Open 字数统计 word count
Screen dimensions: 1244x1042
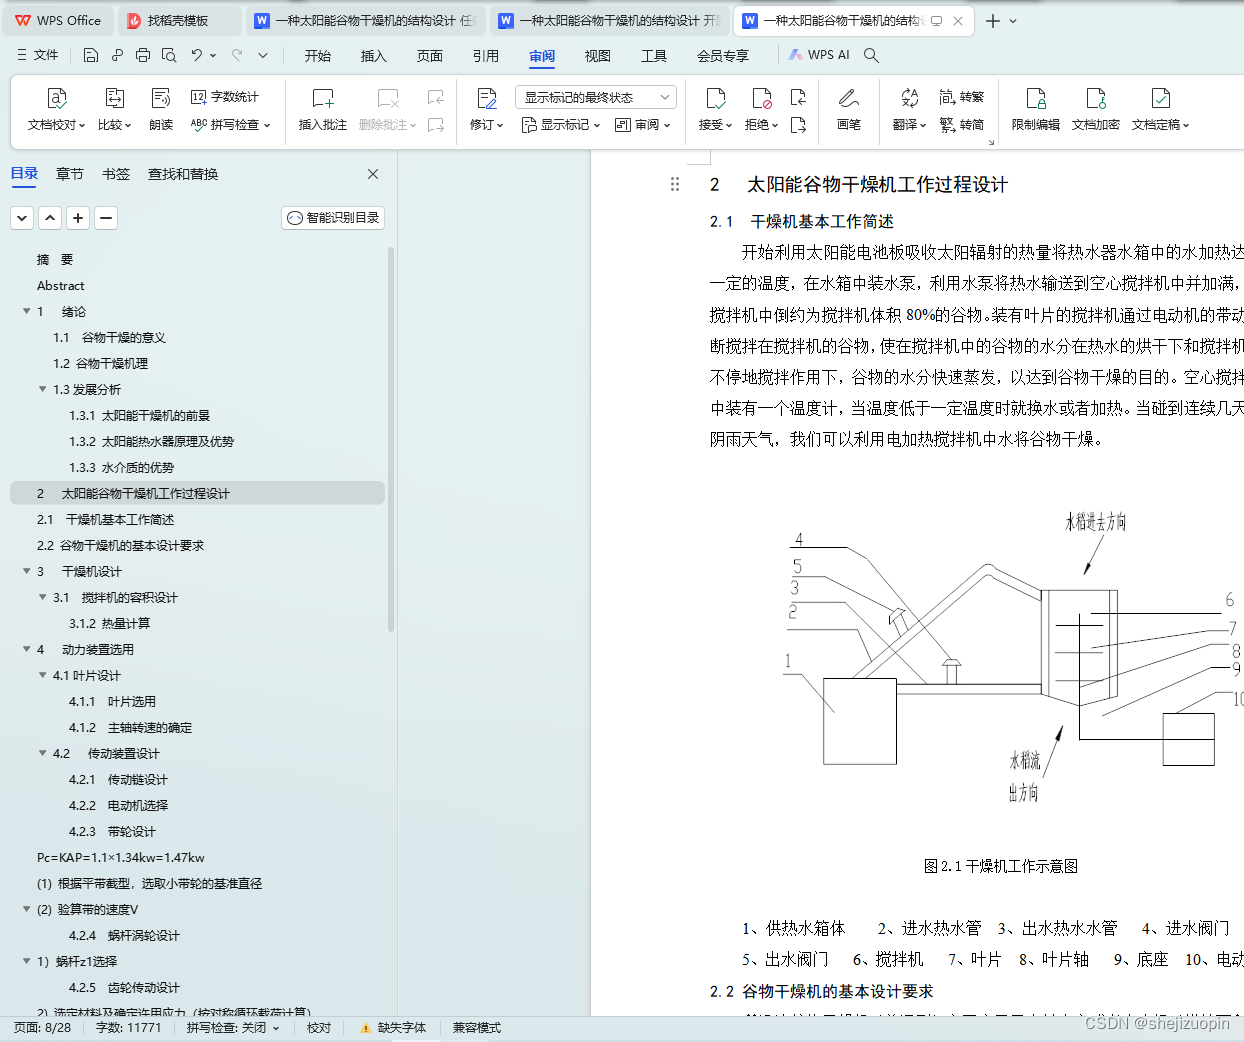point(225,97)
